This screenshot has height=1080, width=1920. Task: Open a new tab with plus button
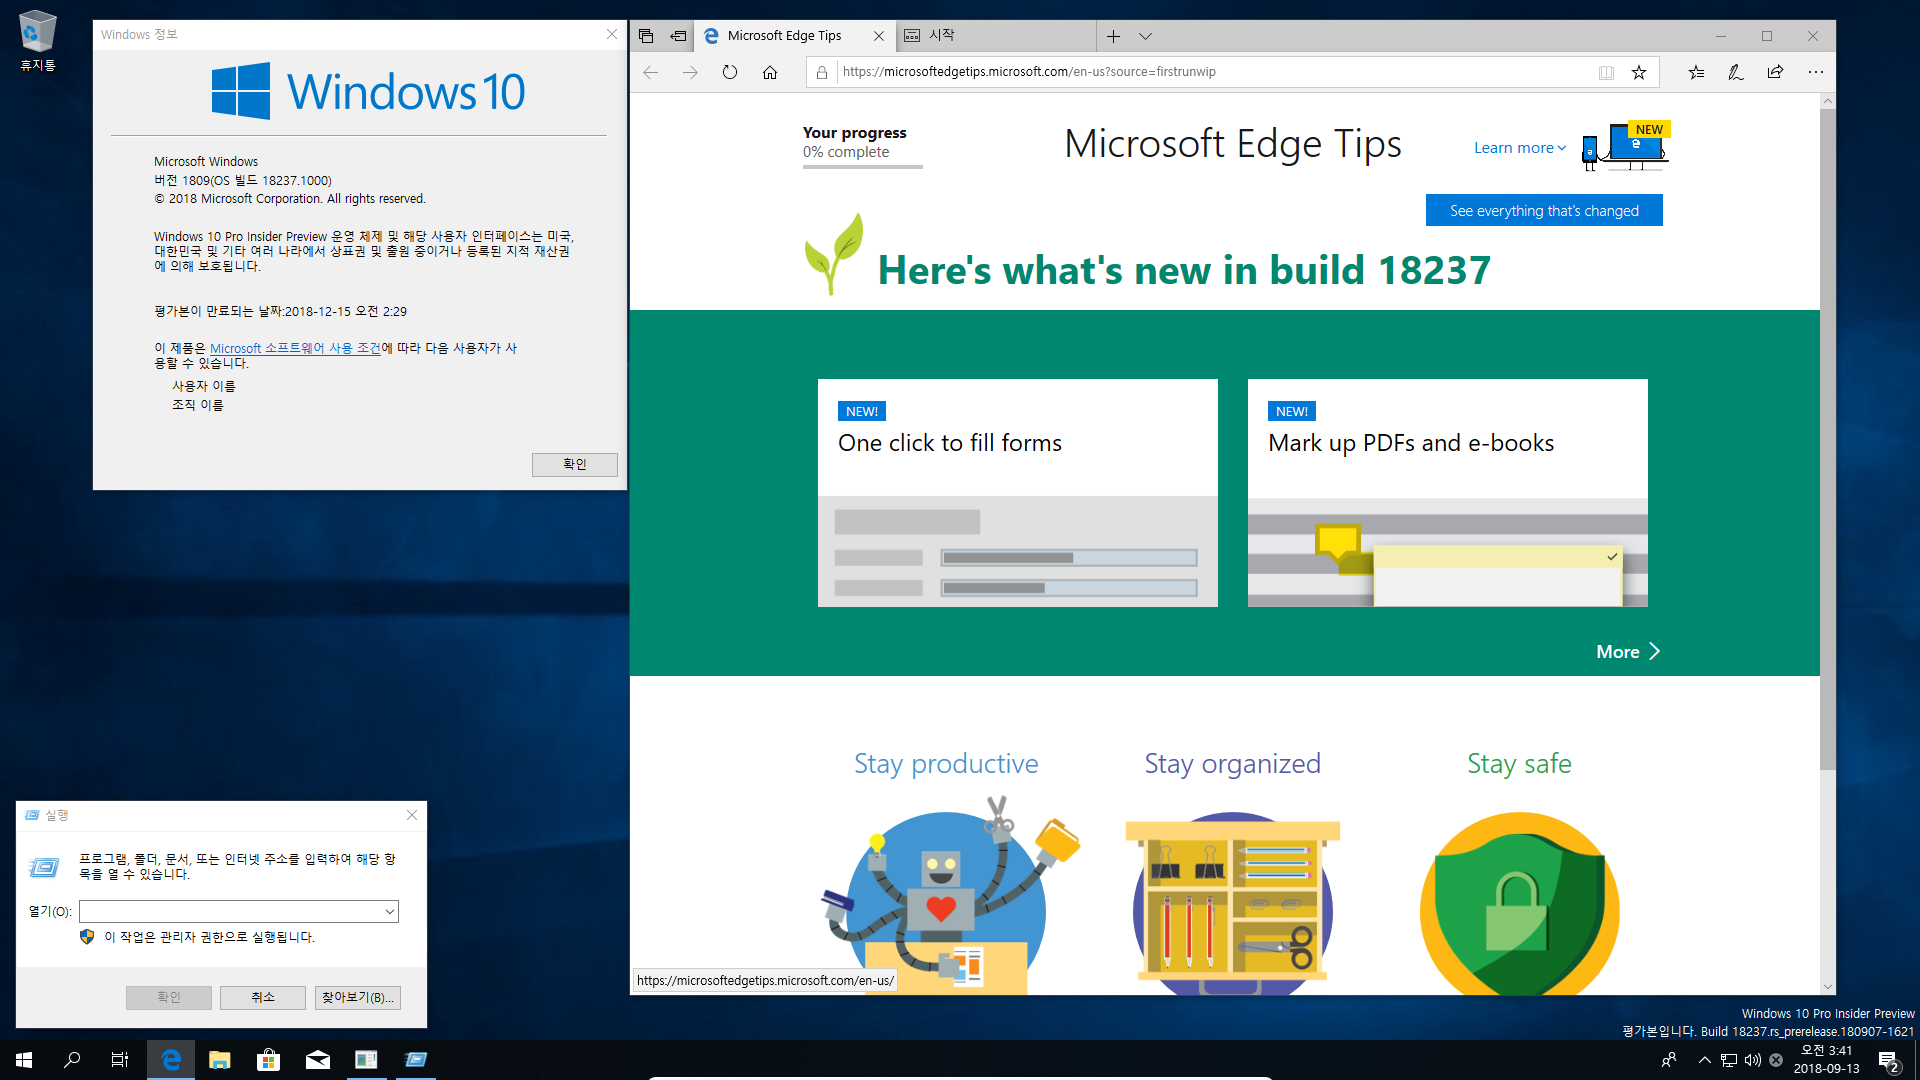pos(1113,36)
